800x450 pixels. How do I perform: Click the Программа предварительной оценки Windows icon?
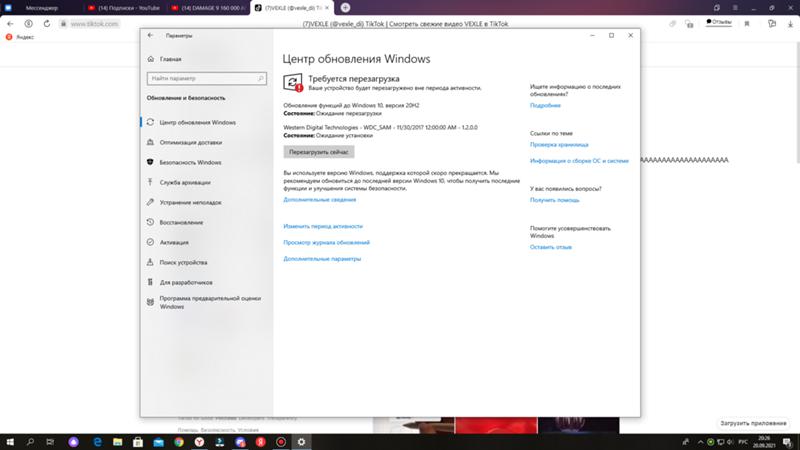[150, 302]
